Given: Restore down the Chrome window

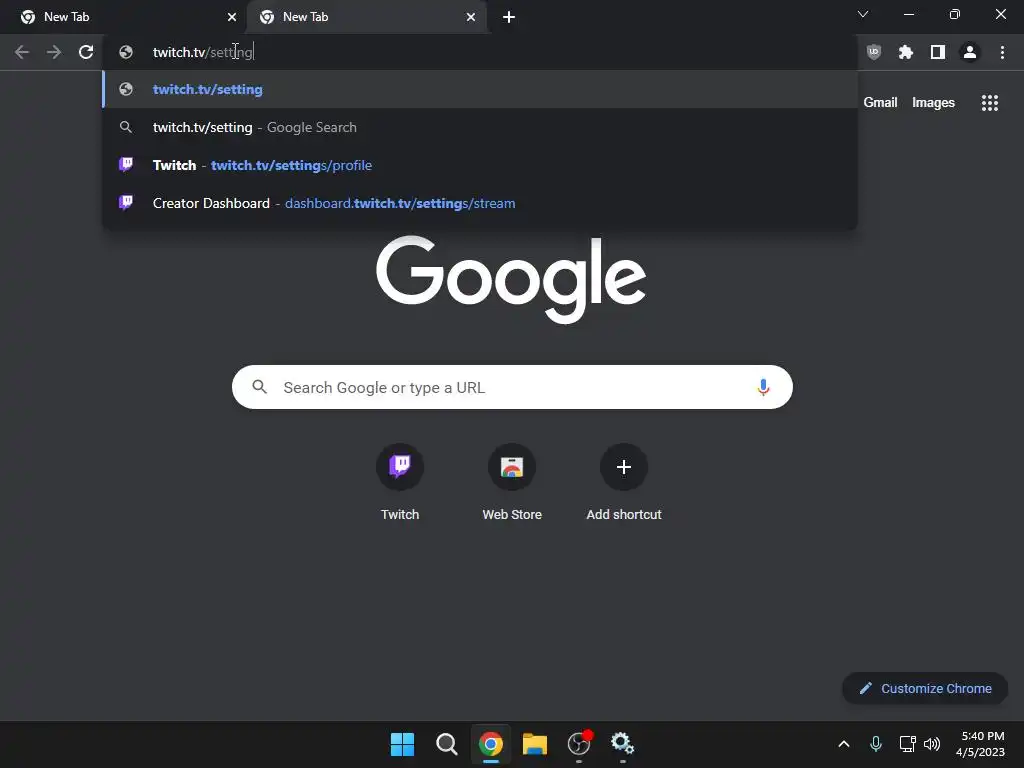Looking at the screenshot, I should (955, 14).
